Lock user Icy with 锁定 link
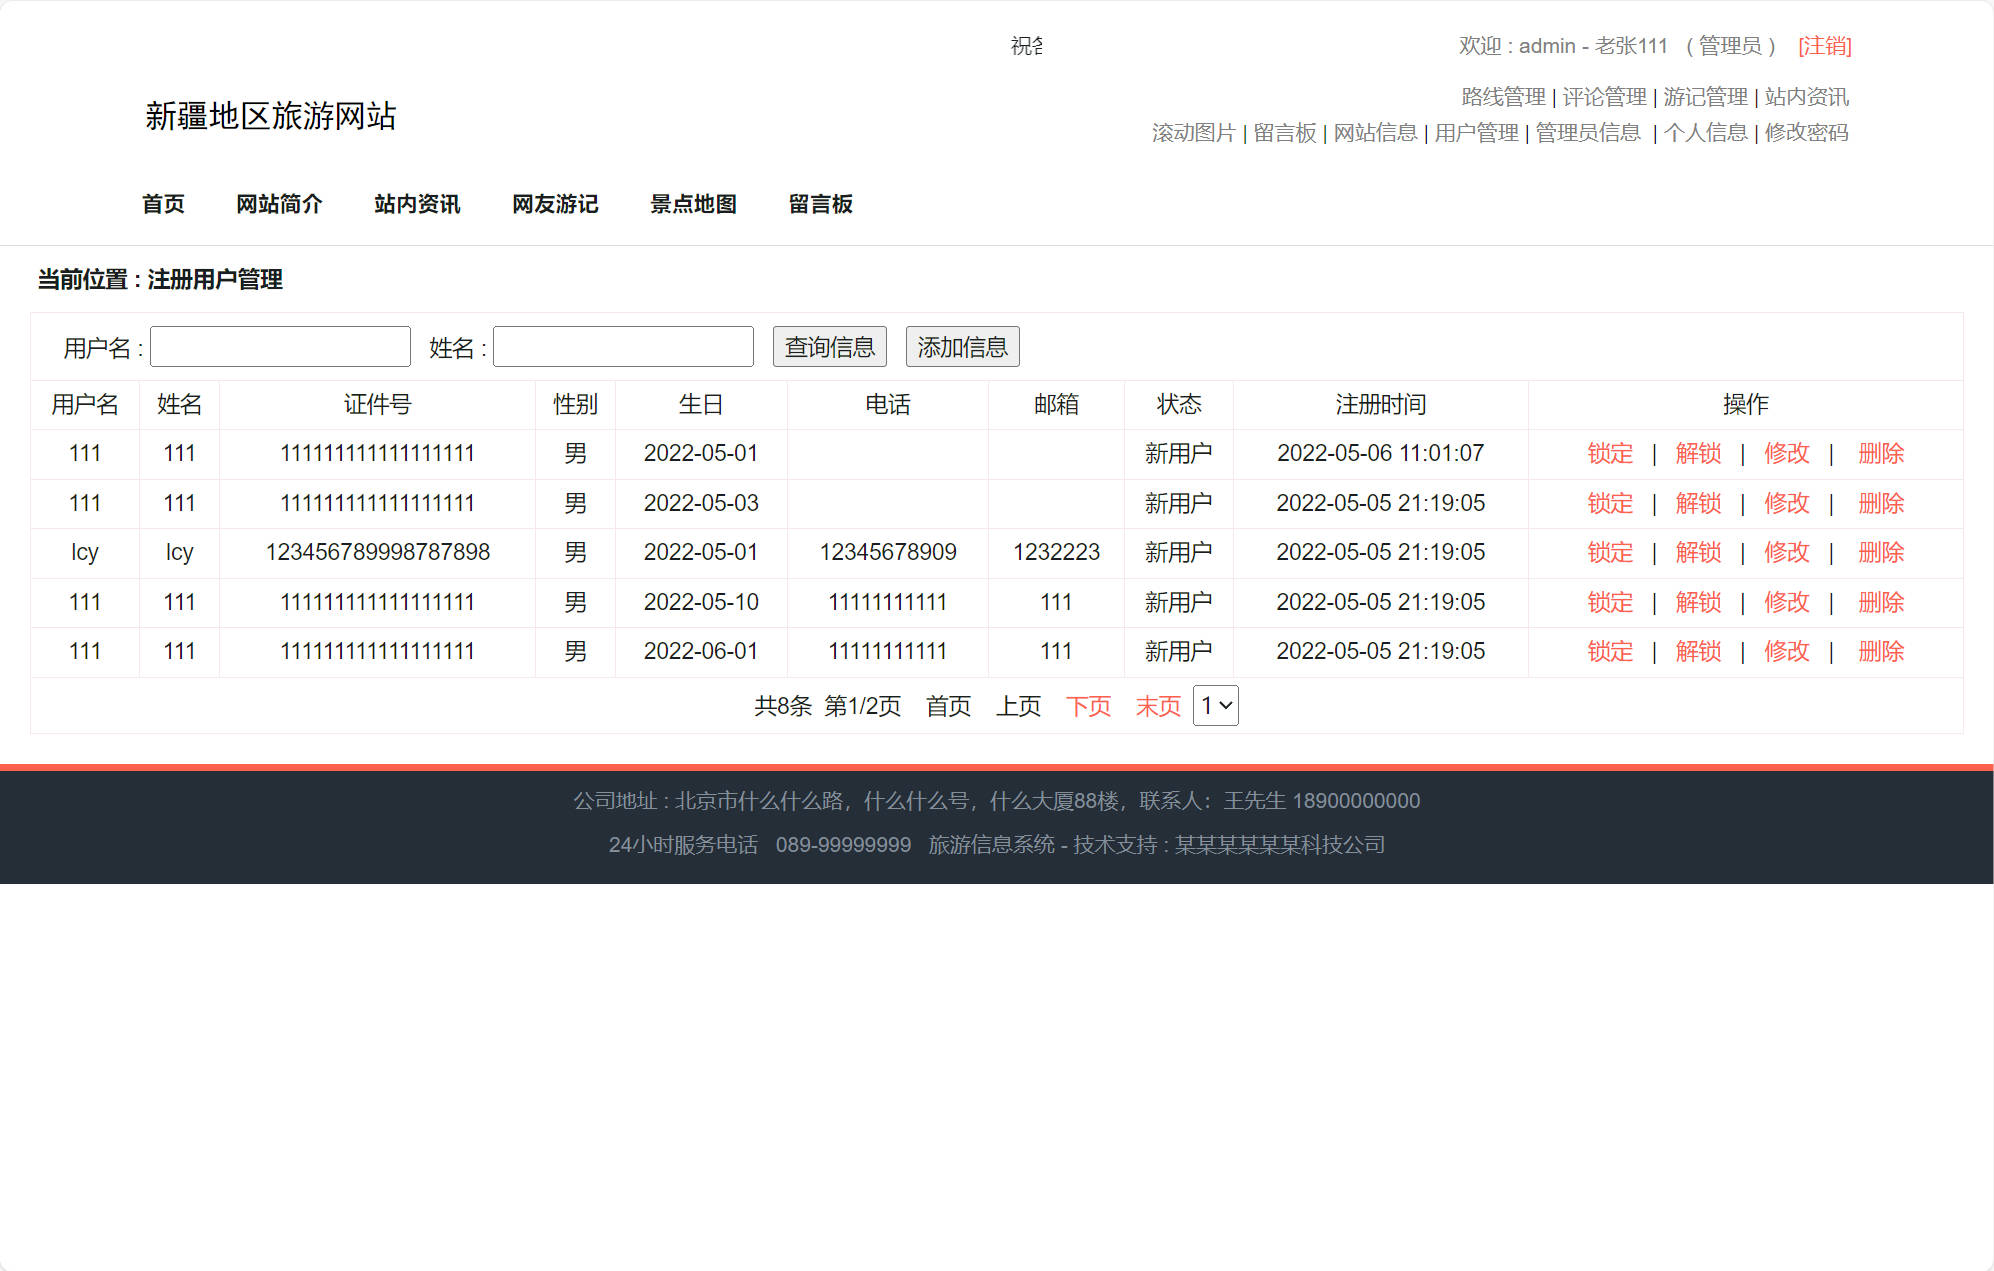Image resolution: width=1994 pixels, height=1271 pixels. [x=1609, y=552]
